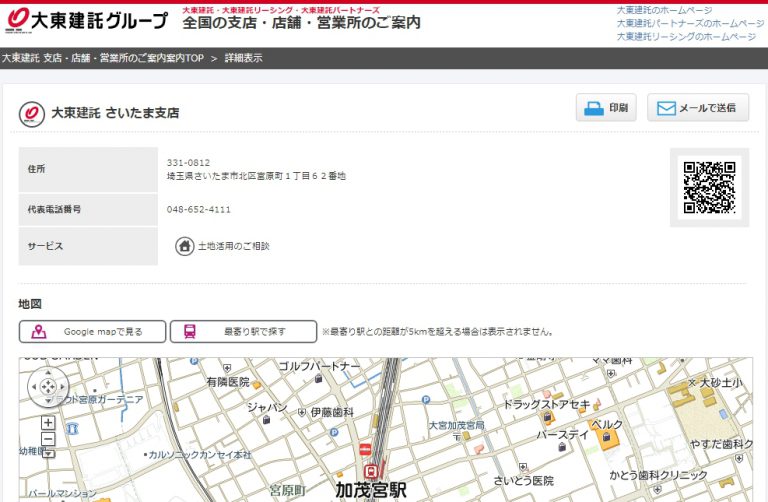The height and width of the screenshot is (502, 768).
Task: Open location with Google mapで見る
Action: click(92, 331)
